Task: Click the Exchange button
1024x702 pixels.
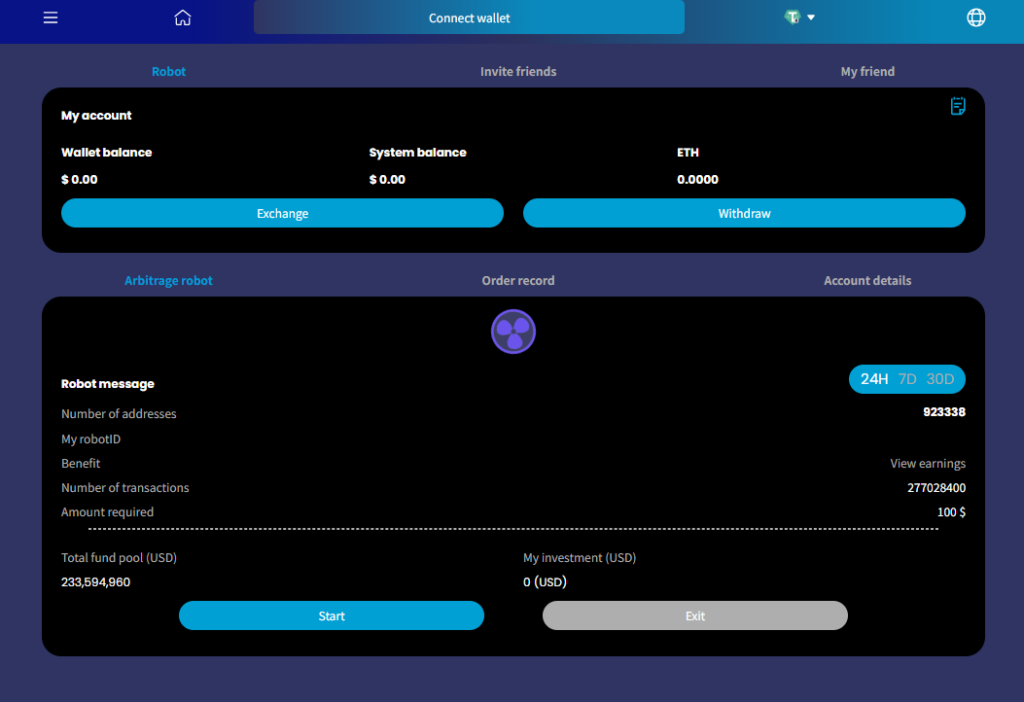Action: [282, 213]
